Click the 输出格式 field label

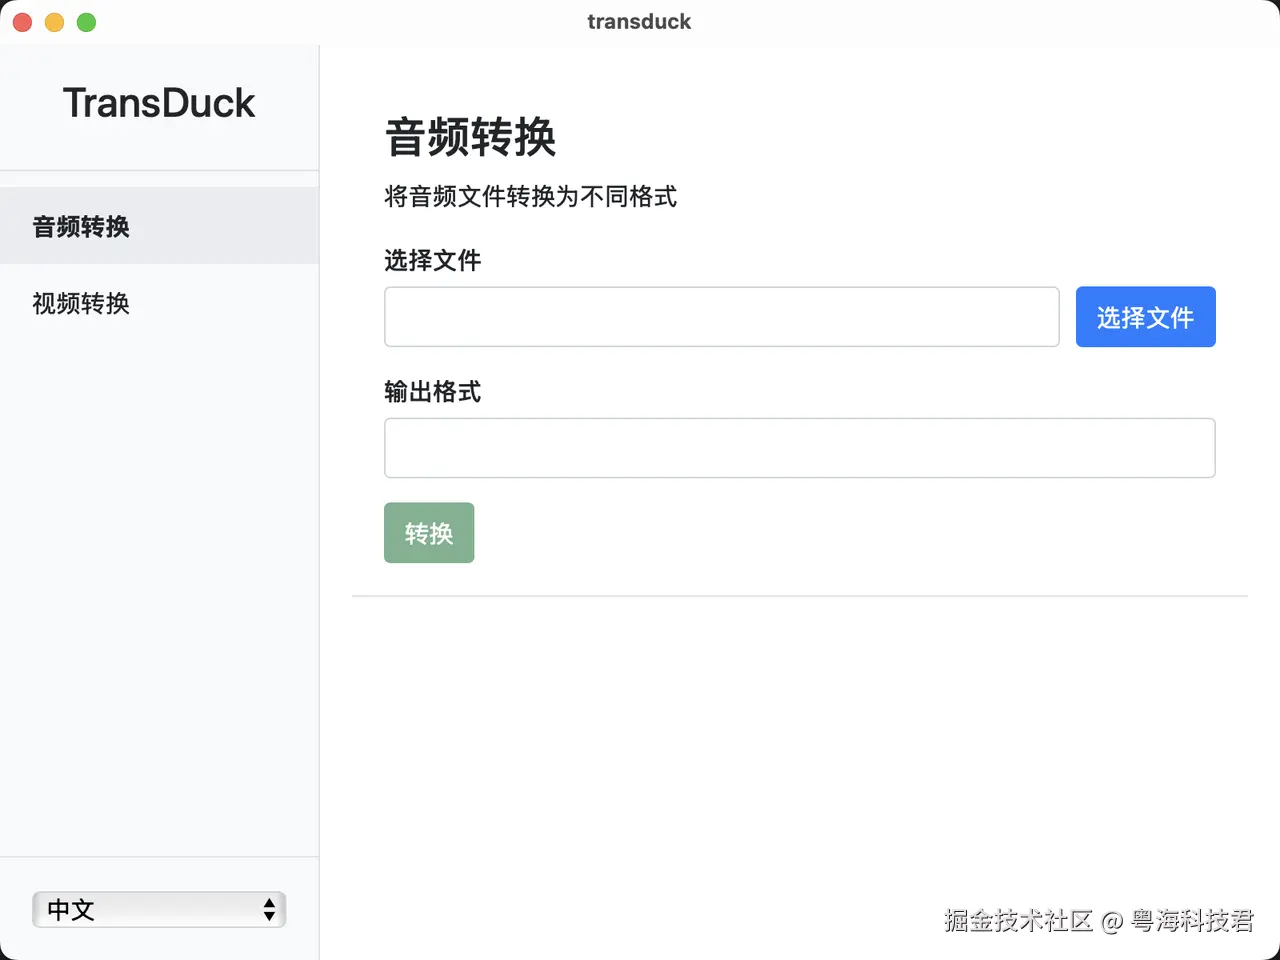point(432,392)
